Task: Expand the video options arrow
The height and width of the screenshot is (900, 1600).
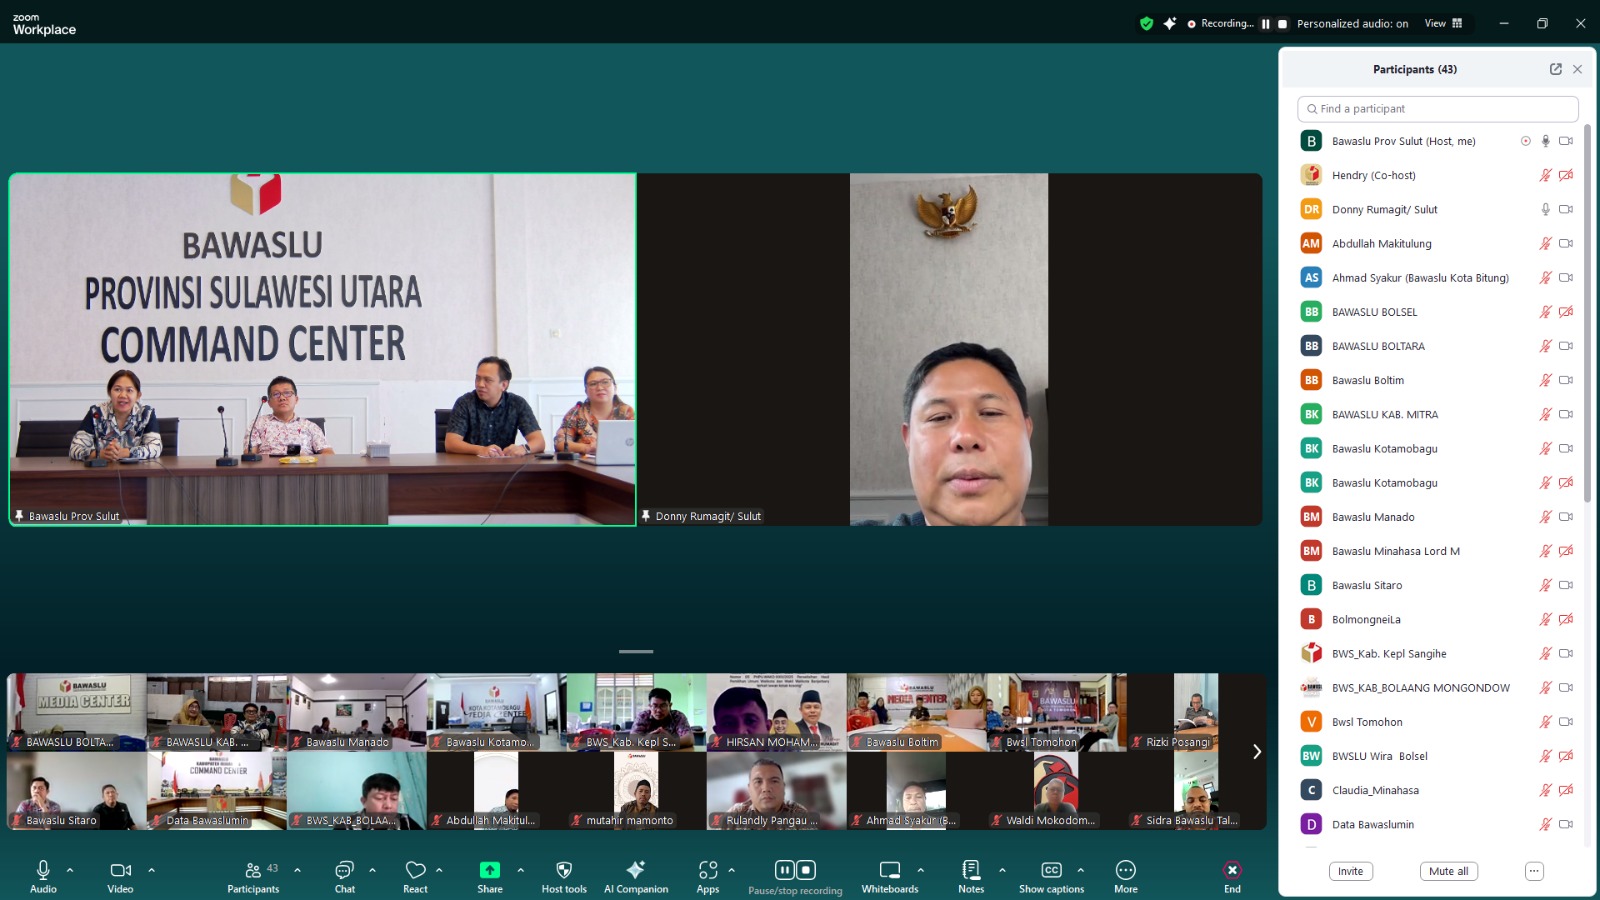Action: point(152,870)
